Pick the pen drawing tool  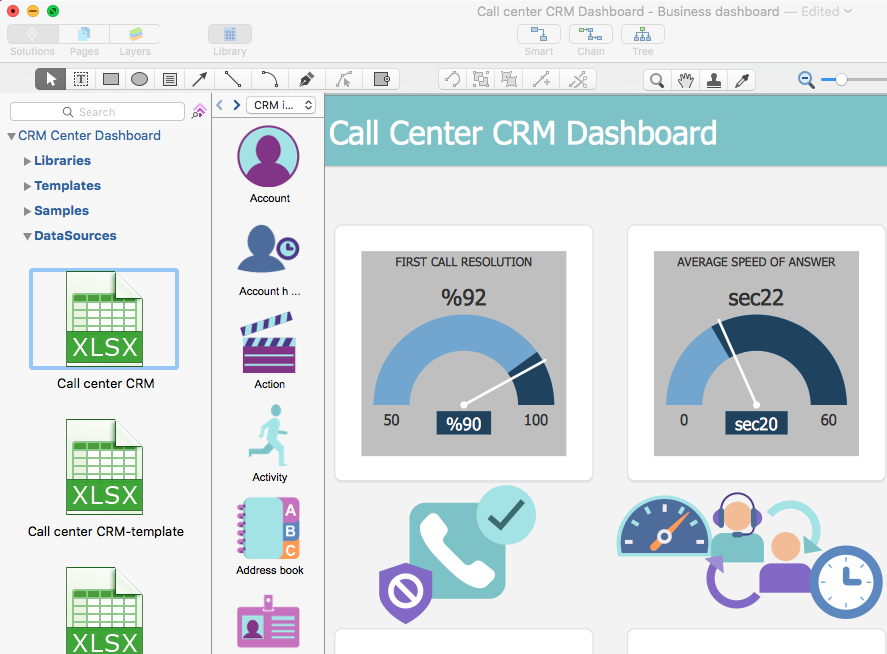[x=306, y=79]
